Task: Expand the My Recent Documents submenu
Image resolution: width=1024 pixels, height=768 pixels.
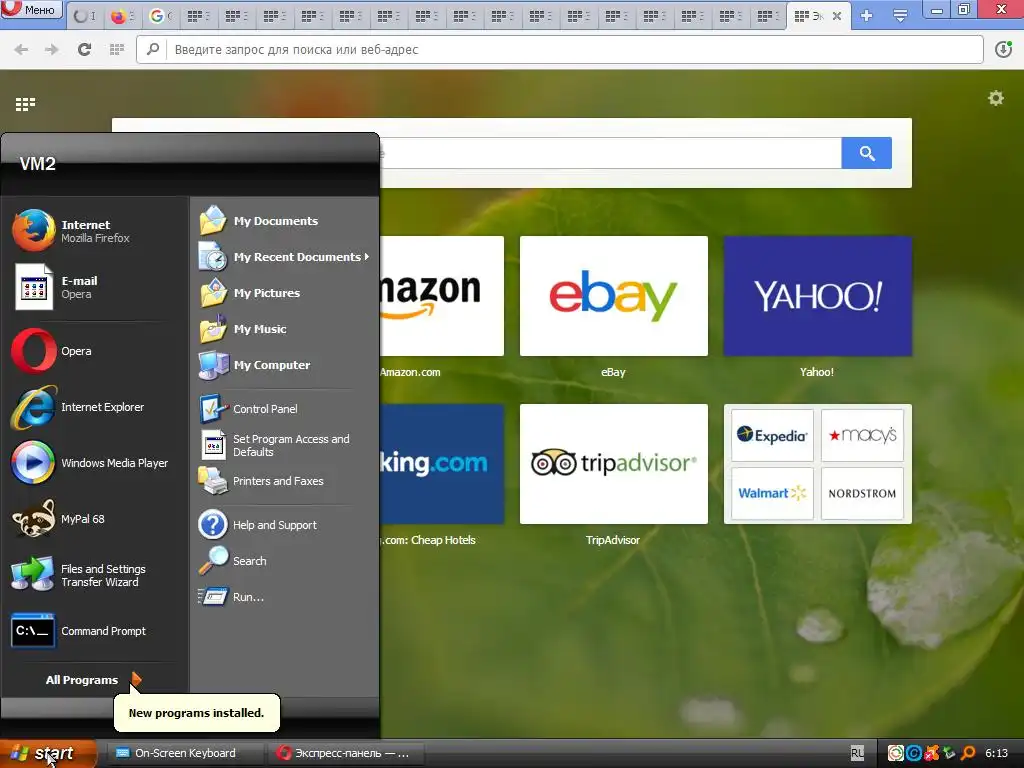Action: pos(284,257)
